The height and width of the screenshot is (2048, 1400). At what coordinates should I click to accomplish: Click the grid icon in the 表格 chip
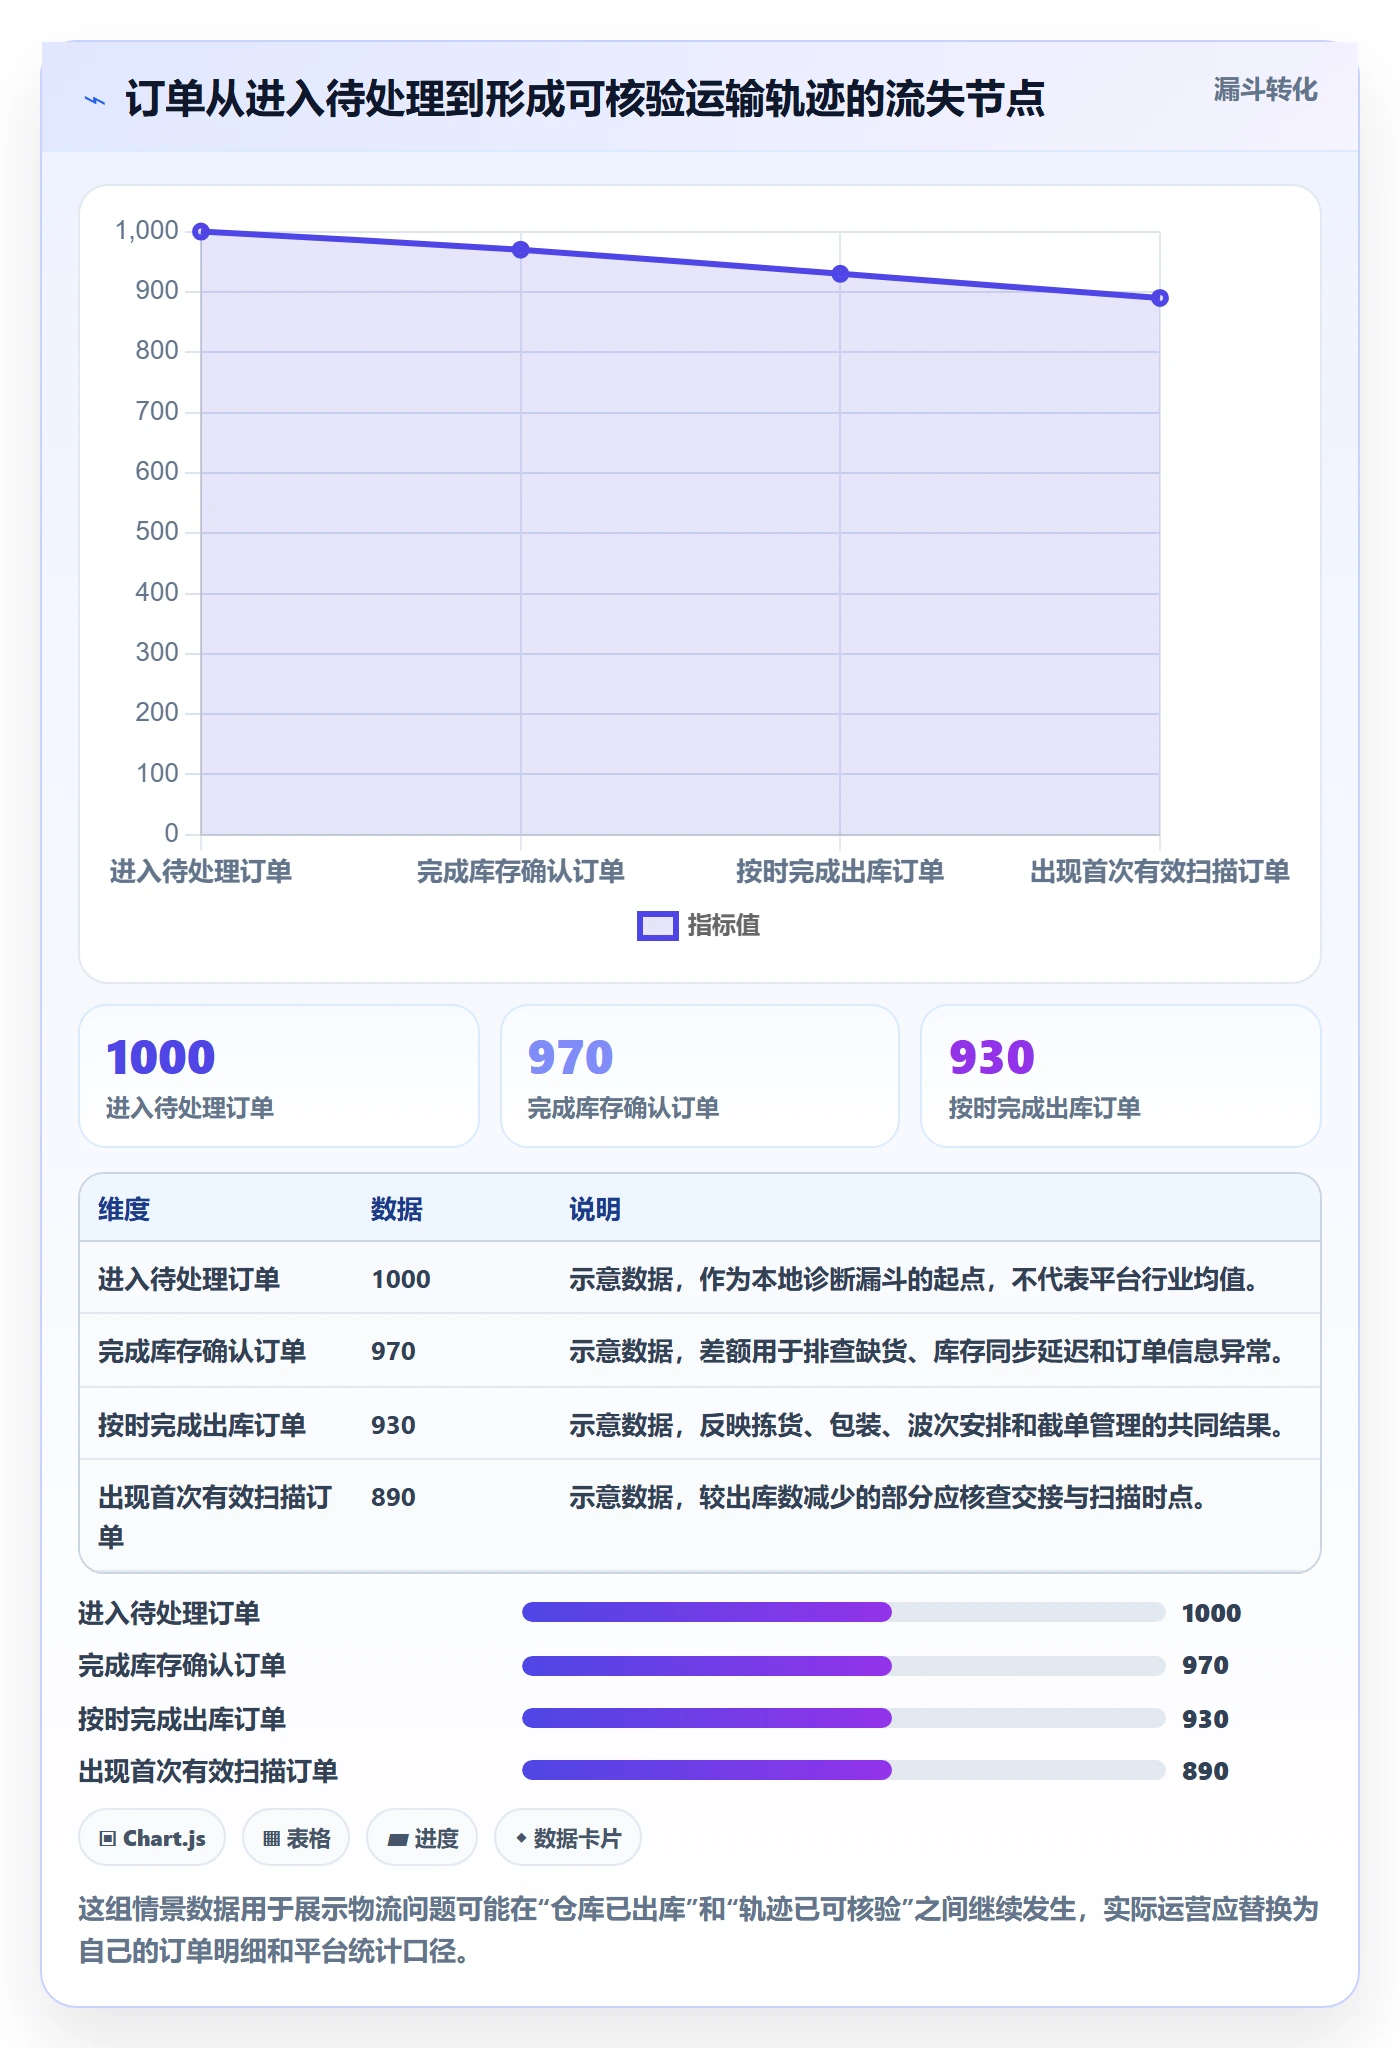tap(271, 1839)
